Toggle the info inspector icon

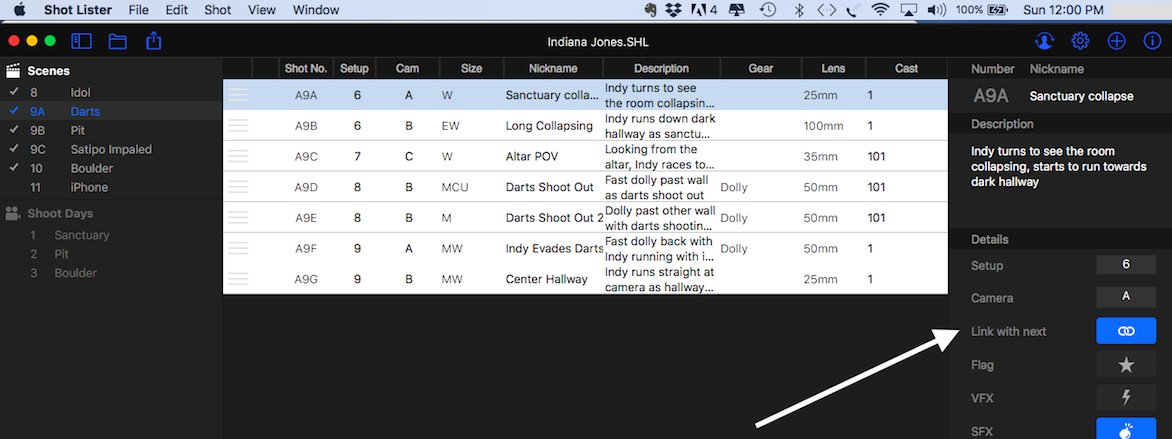[1153, 41]
